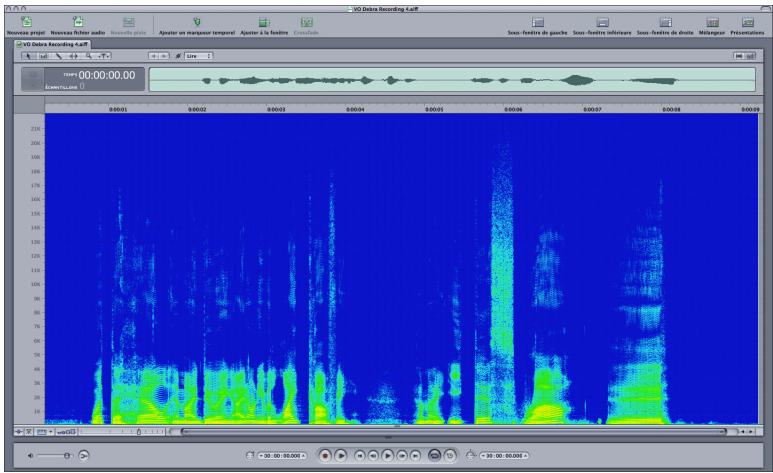Image resolution: width=773 pixels, height=473 pixels.
Task: Click the Échantillons sample value field
Action: coord(82,86)
